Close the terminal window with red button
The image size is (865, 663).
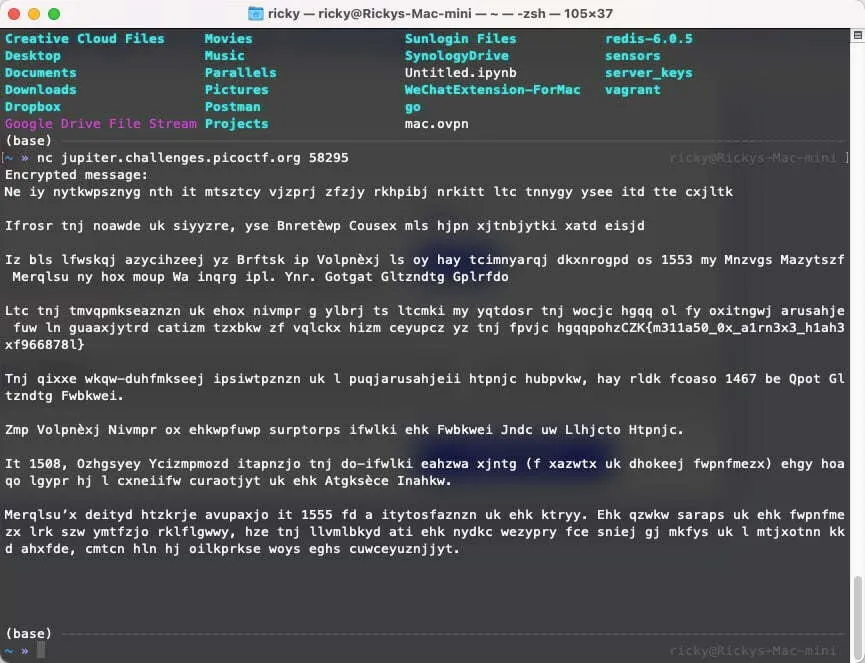pyautogui.click(x=14, y=14)
